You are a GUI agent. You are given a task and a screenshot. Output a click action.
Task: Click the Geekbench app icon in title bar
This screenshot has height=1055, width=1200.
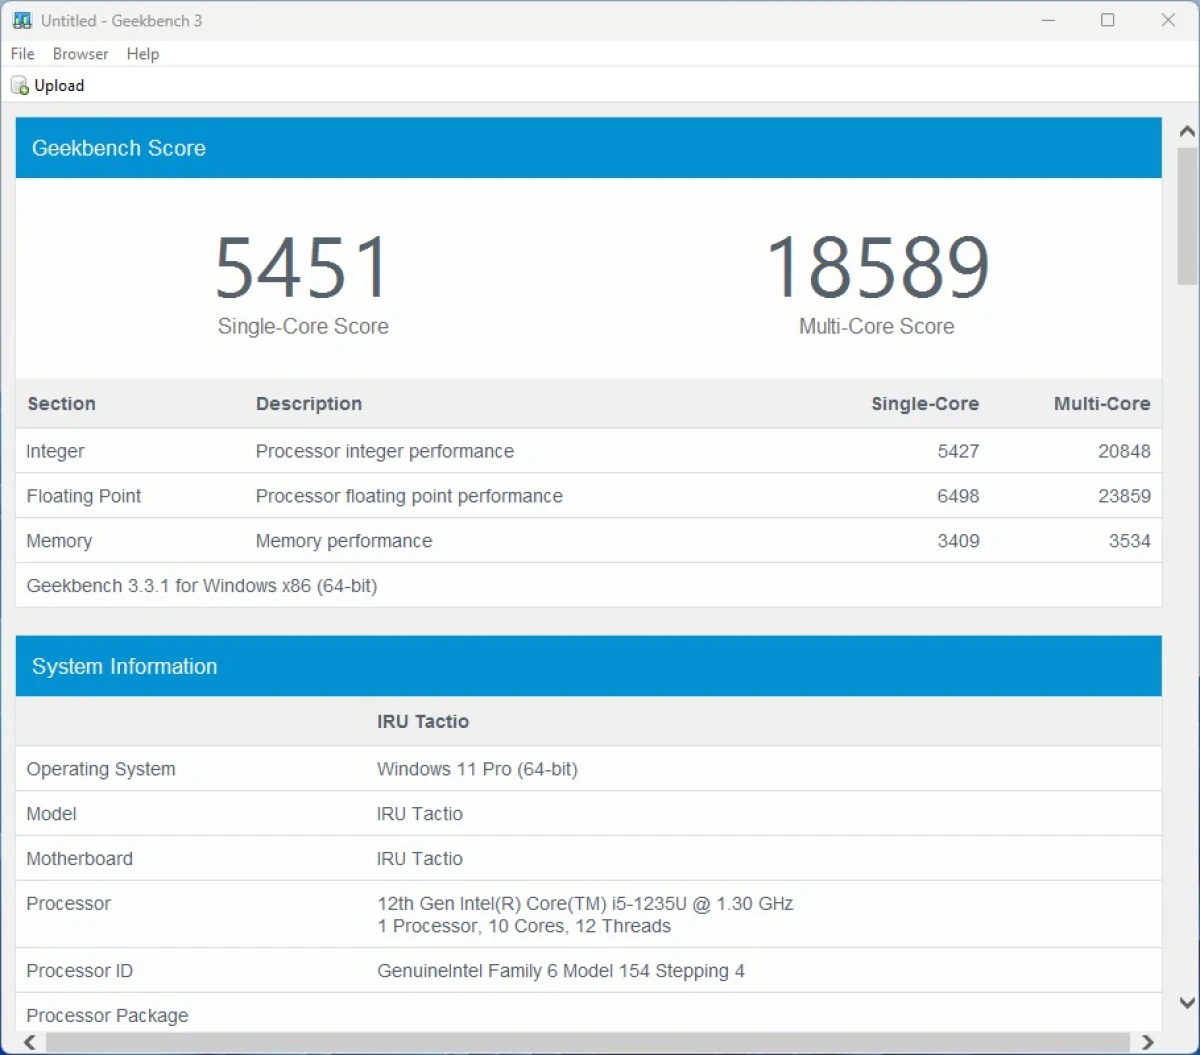coord(22,20)
